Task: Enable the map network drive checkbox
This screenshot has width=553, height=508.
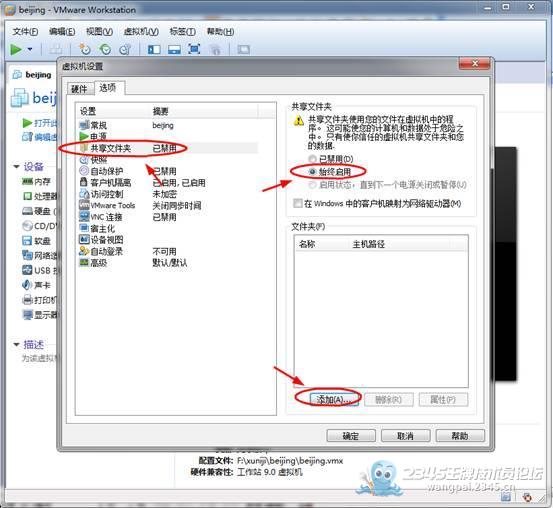Action: click(x=298, y=203)
